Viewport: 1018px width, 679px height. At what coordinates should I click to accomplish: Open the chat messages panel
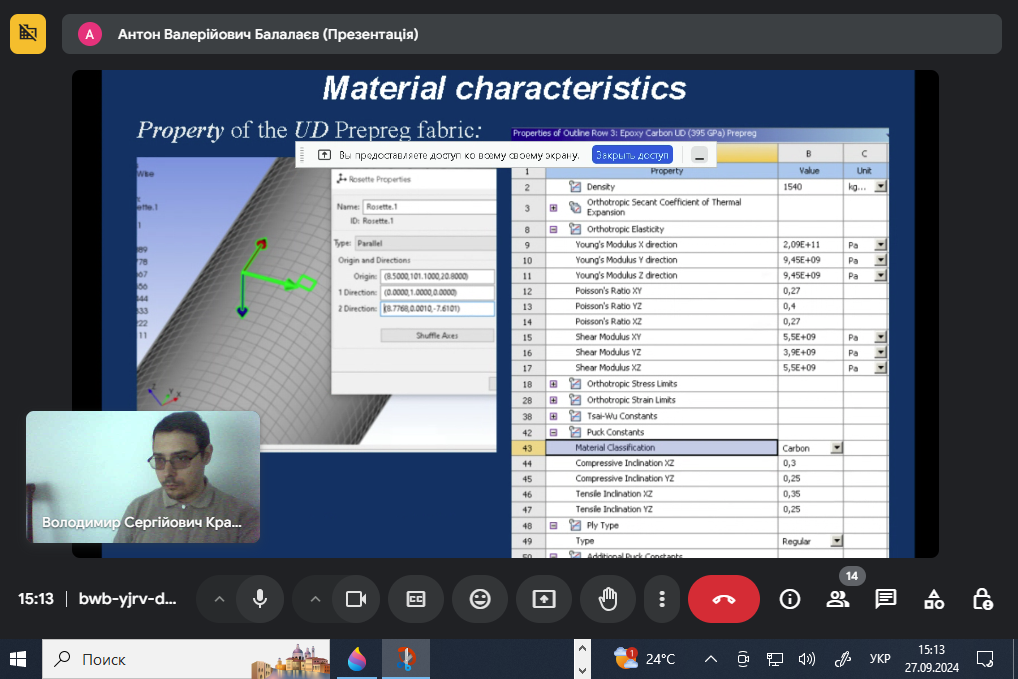885,599
